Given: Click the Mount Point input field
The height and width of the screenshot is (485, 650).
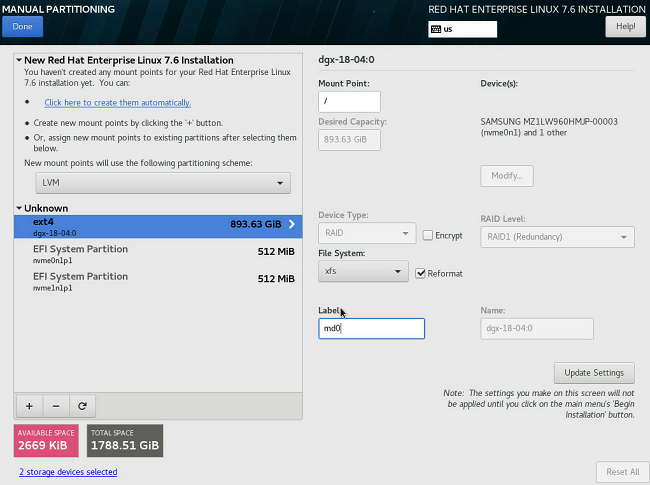Looking at the screenshot, I should [x=349, y=102].
